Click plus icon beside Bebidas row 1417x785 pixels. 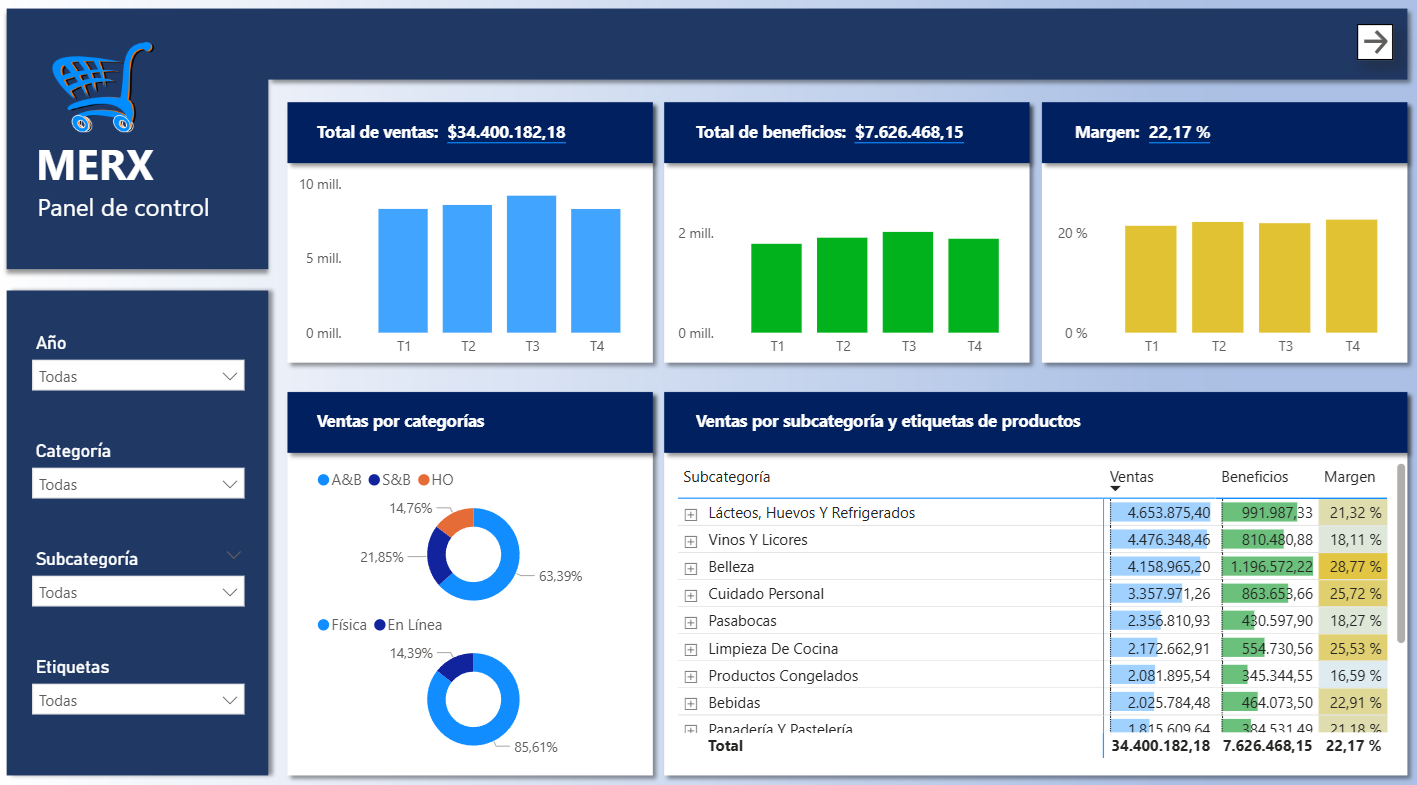pyautogui.click(x=690, y=703)
